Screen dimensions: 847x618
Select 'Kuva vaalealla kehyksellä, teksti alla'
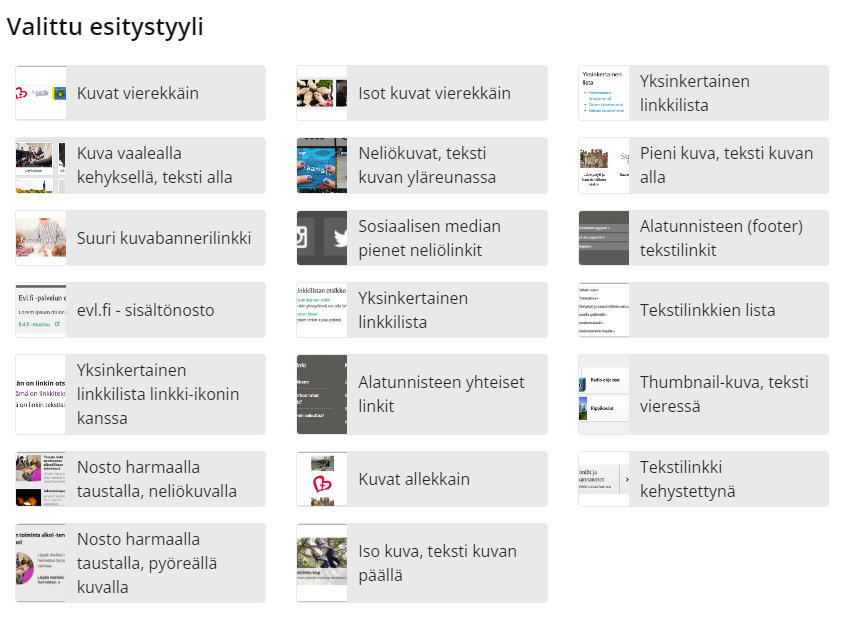(140, 165)
